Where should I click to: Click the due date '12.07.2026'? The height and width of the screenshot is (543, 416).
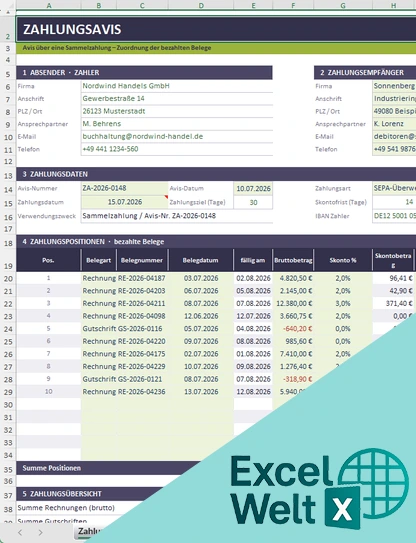253,316
